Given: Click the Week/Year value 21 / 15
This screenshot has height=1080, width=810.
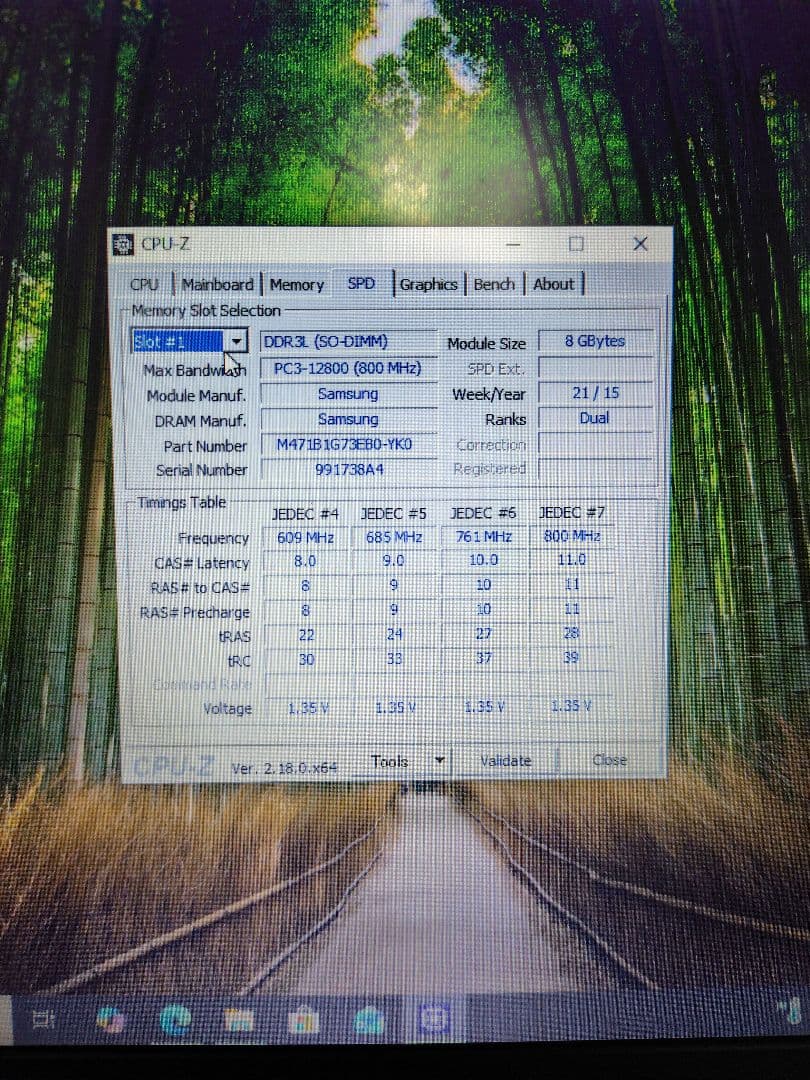Looking at the screenshot, I should tap(595, 393).
